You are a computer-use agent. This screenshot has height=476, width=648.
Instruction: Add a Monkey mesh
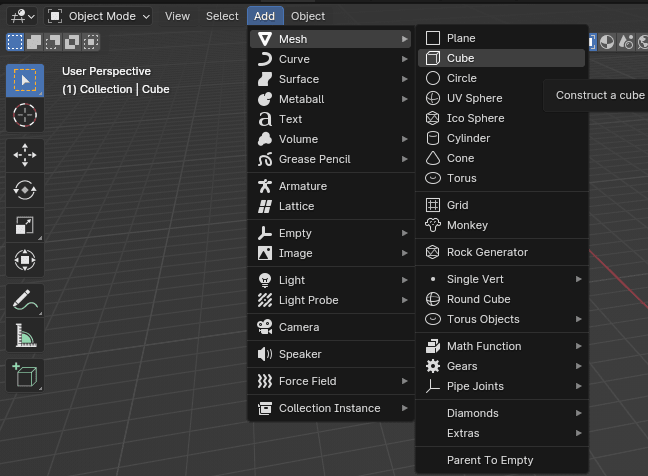467,225
